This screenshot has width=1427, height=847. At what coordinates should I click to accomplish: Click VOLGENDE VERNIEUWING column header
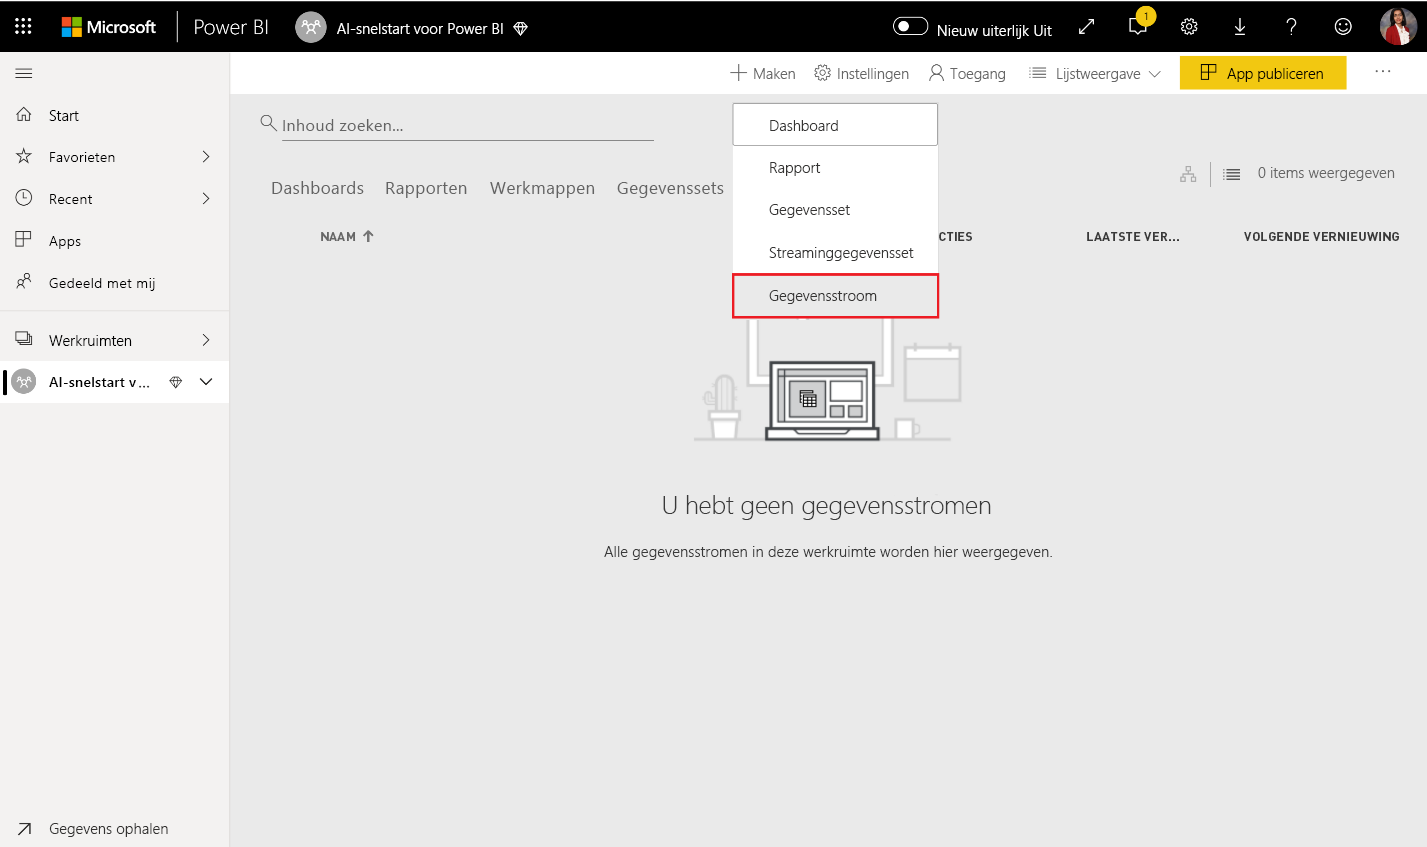[1321, 237]
